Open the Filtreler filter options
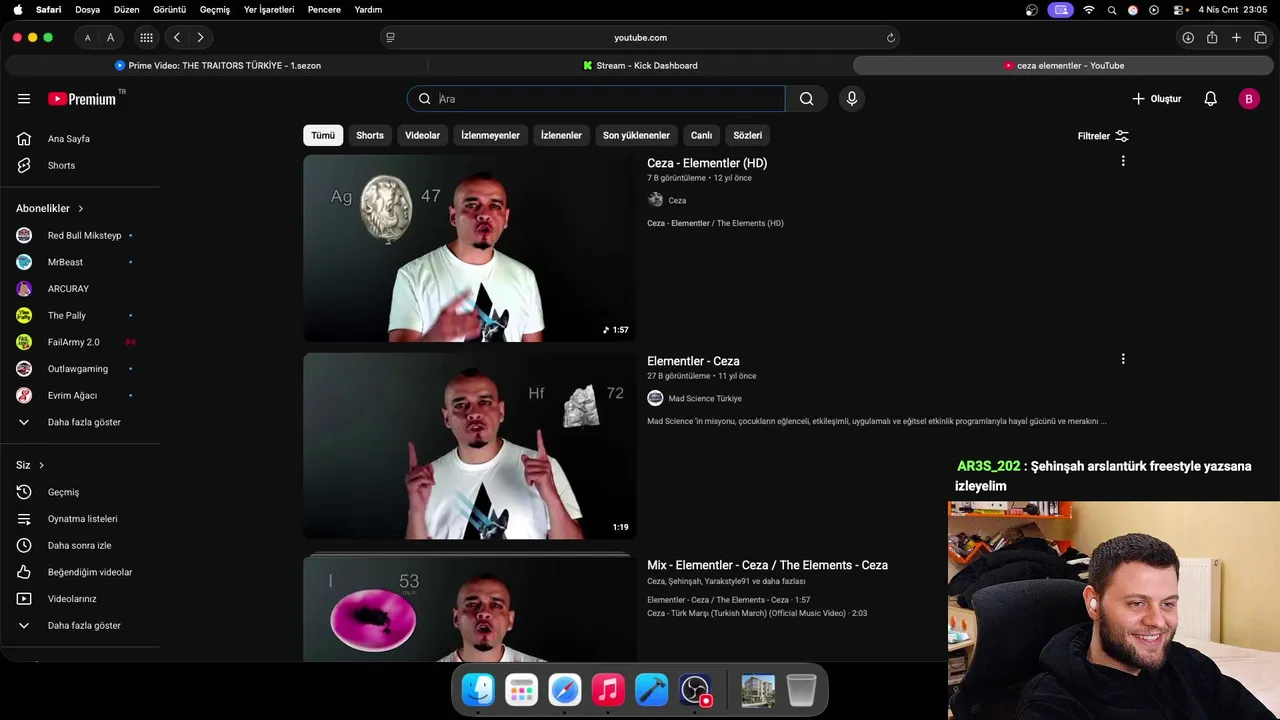 click(1103, 136)
